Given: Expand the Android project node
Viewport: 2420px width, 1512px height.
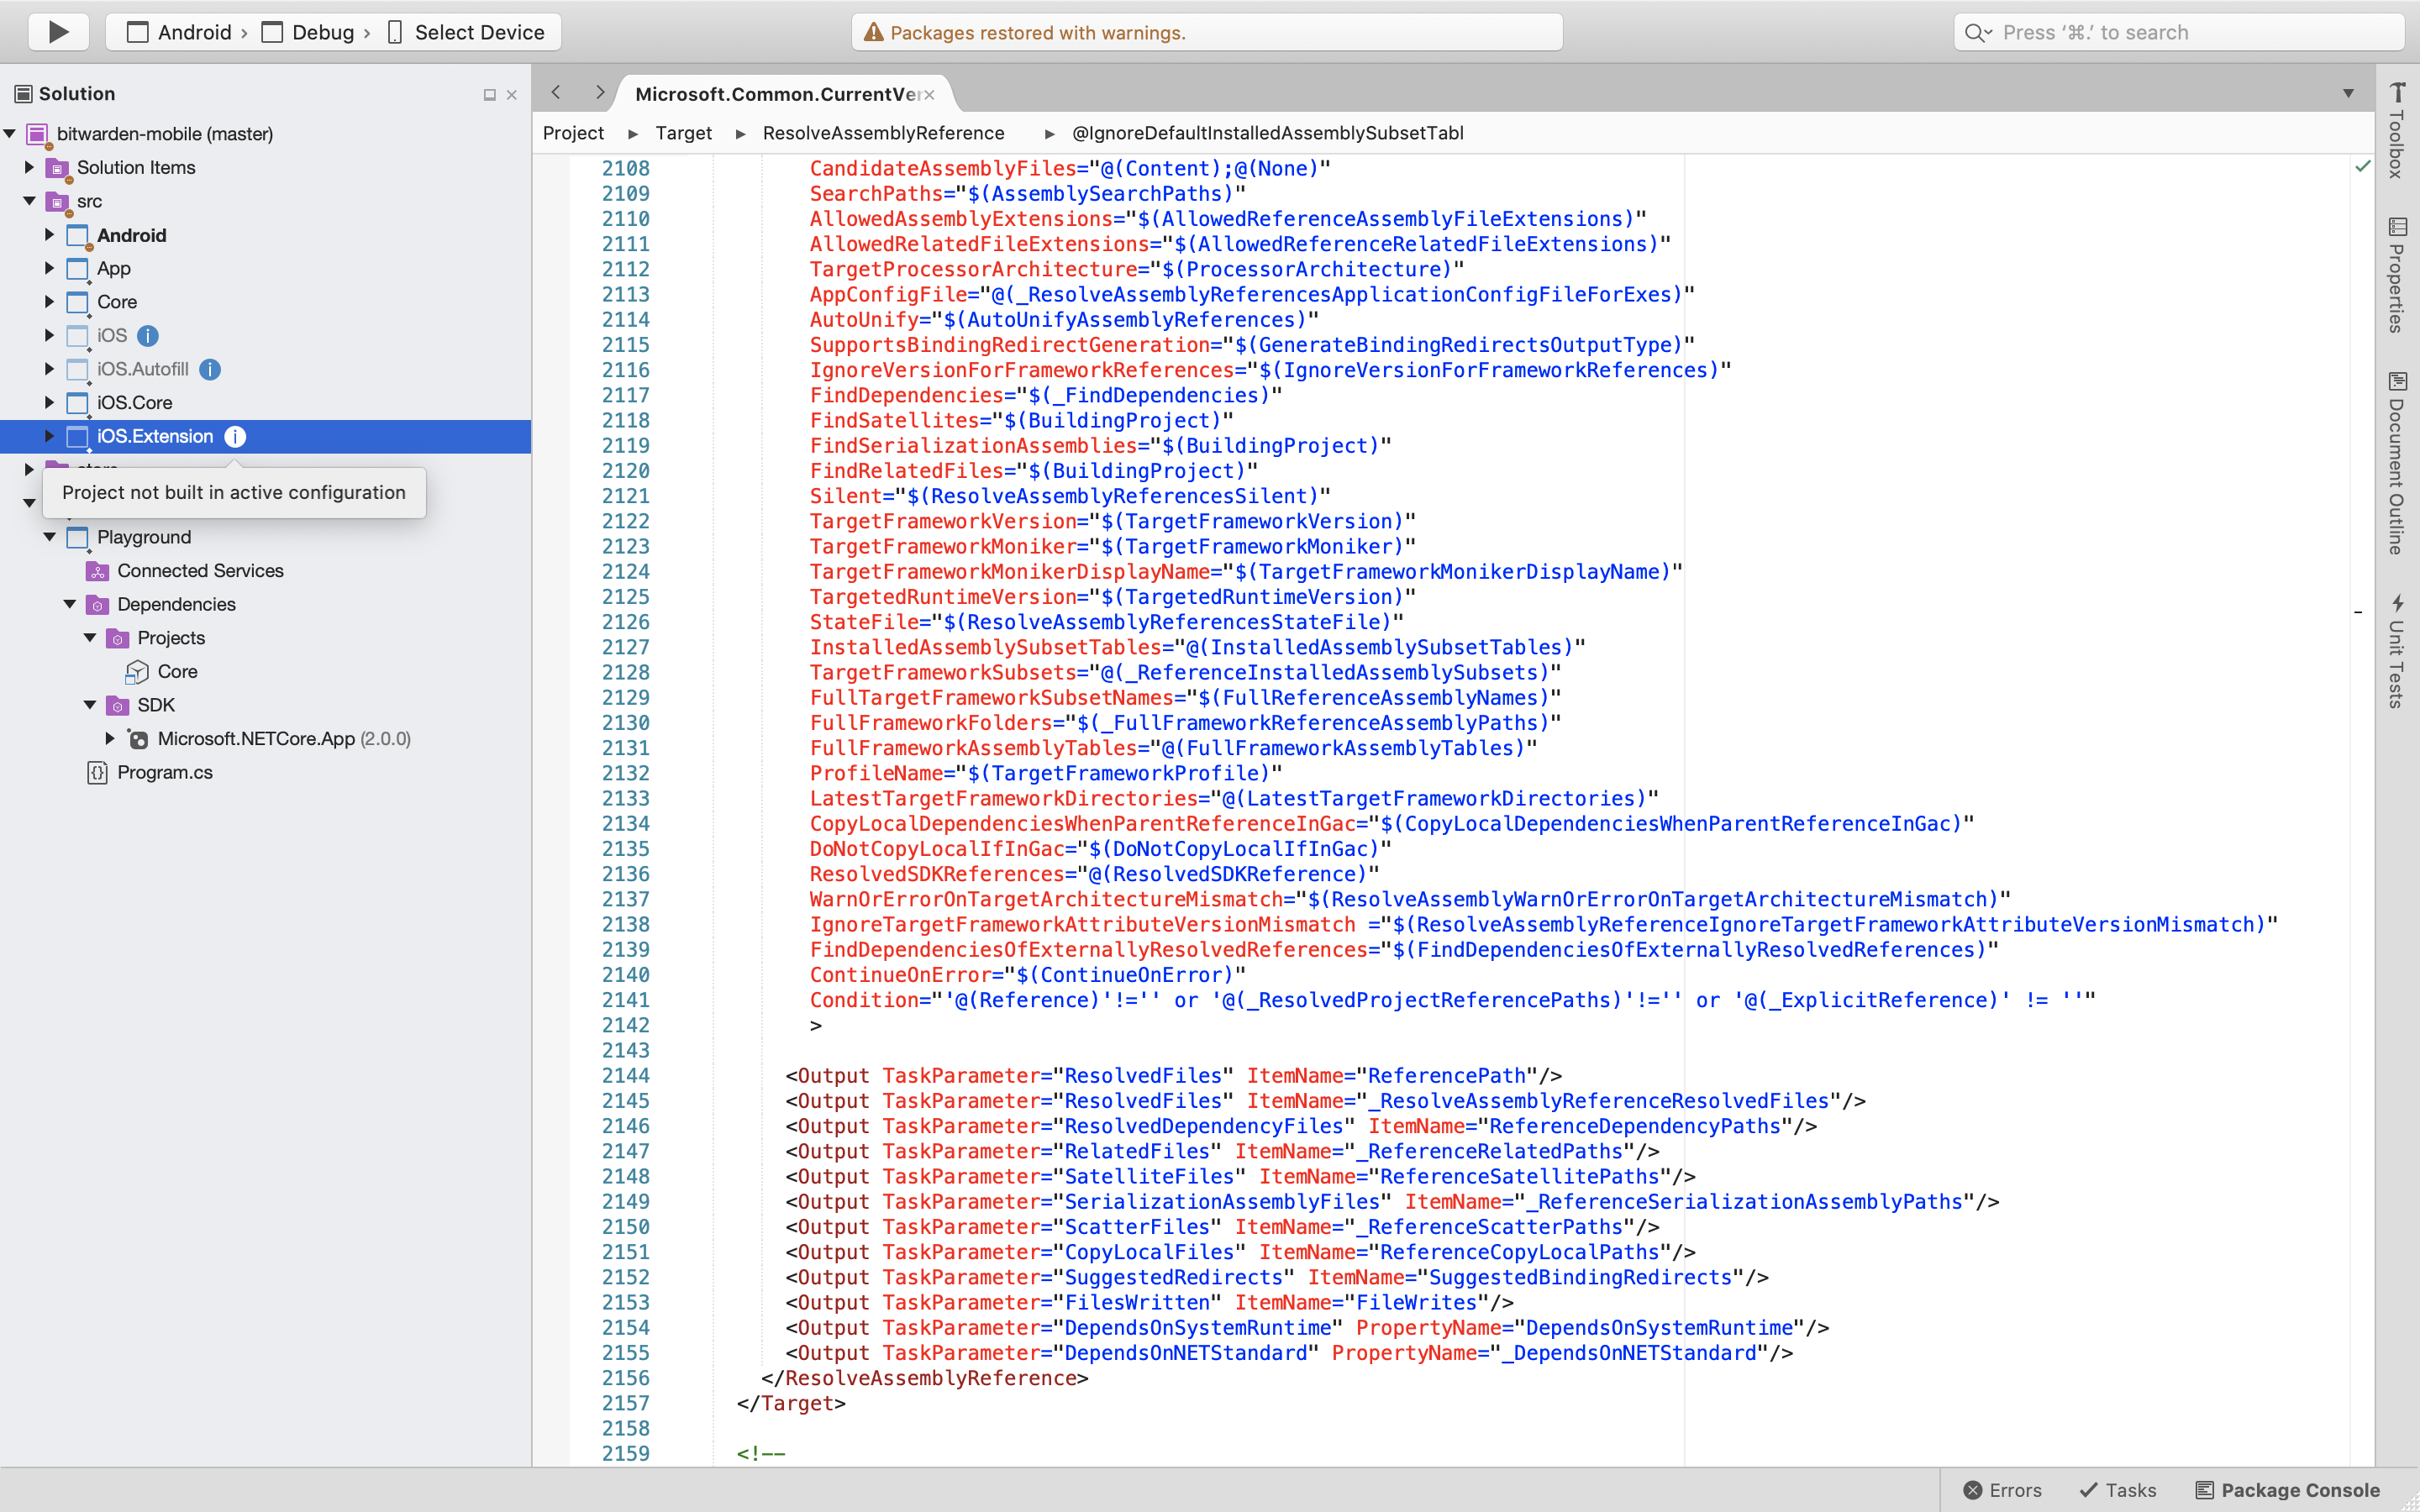Looking at the screenshot, I should click(x=49, y=235).
